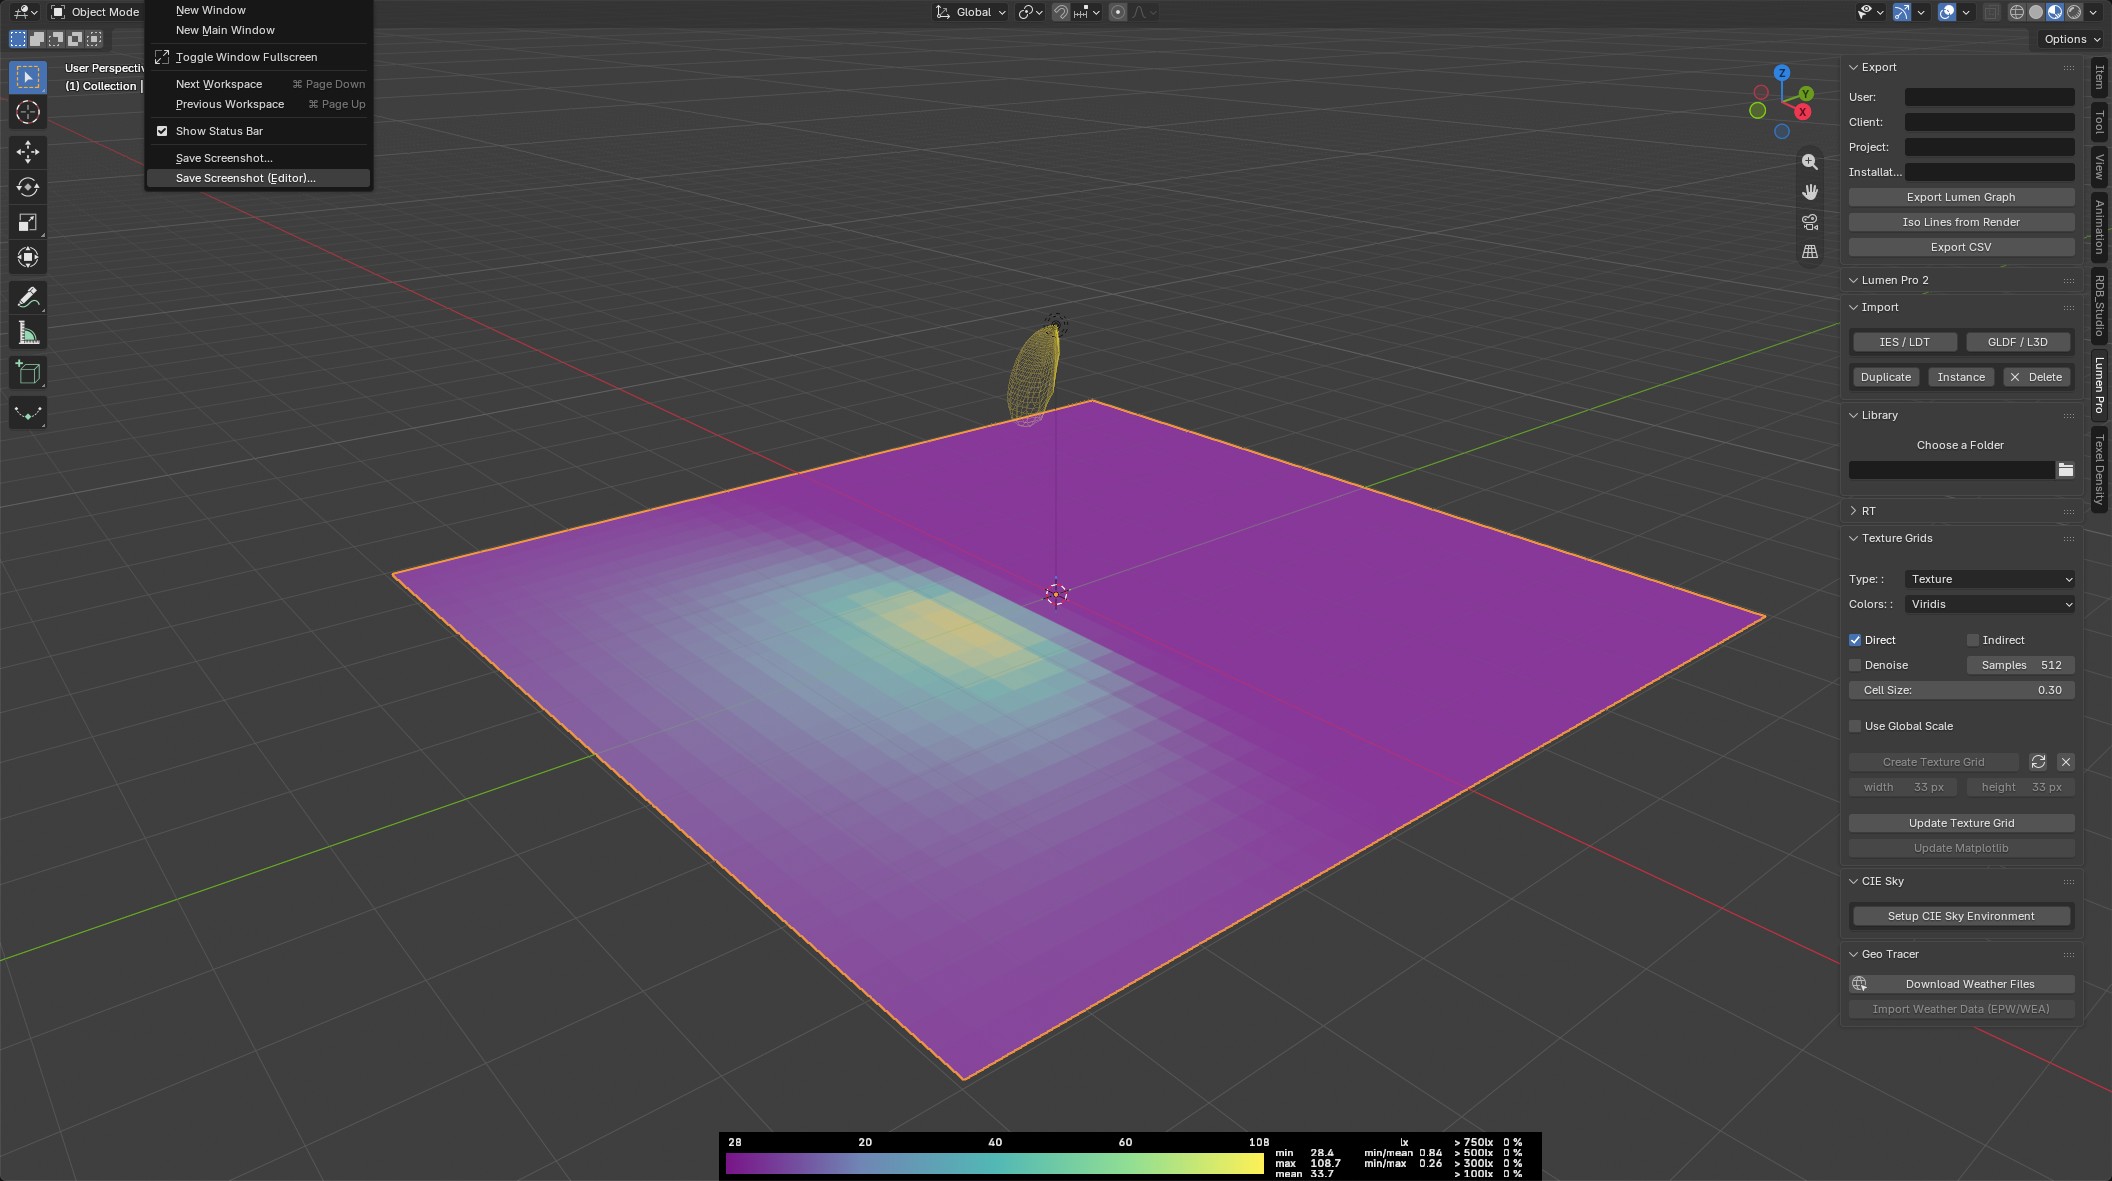Screen dimensions: 2112x1181
Task: Activate the Rotate tool
Action: [28, 187]
